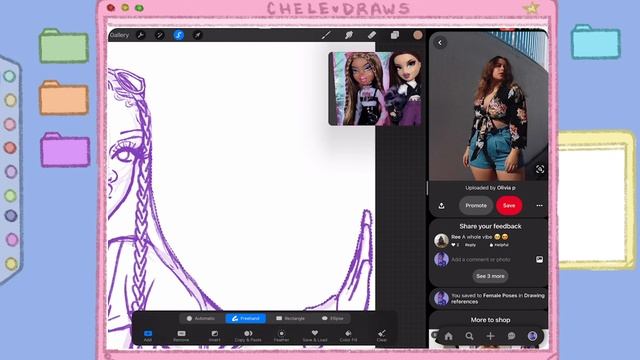Open Pinterest profile avatar tab
Screen dimensions: 640x360
click(x=532, y=336)
